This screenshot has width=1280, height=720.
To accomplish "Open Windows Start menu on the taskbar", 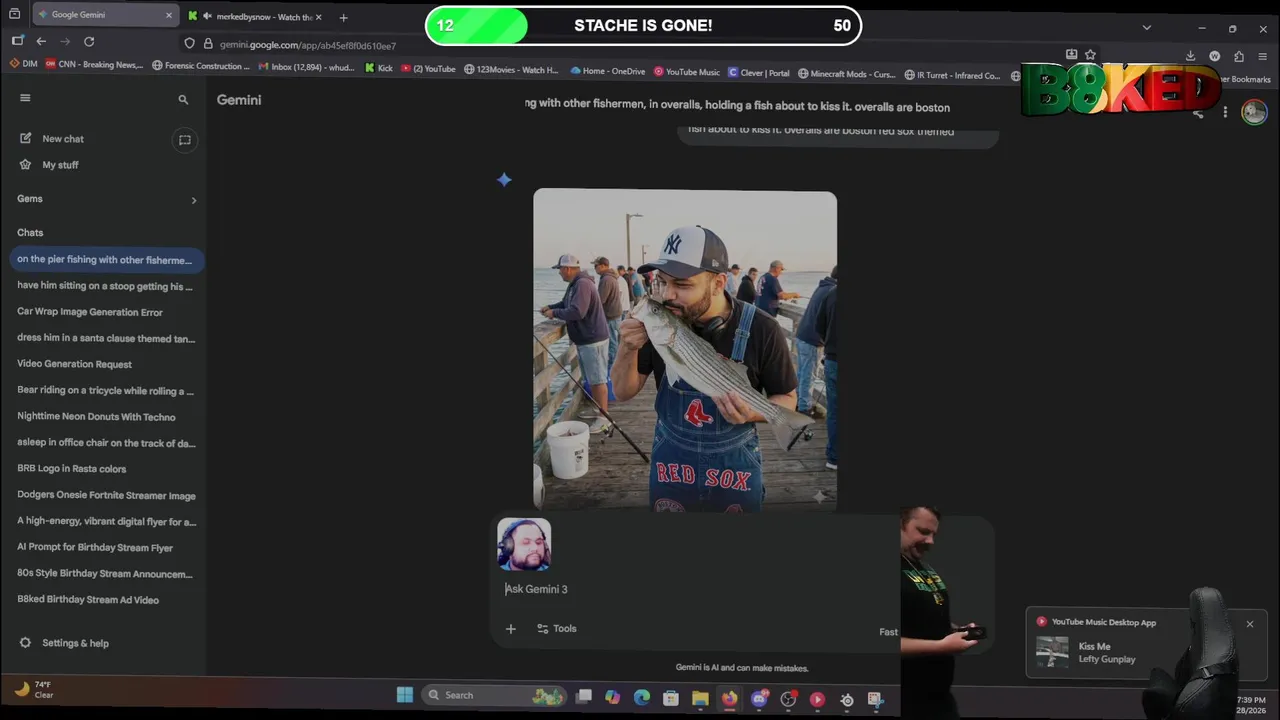I will click(405, 695).
